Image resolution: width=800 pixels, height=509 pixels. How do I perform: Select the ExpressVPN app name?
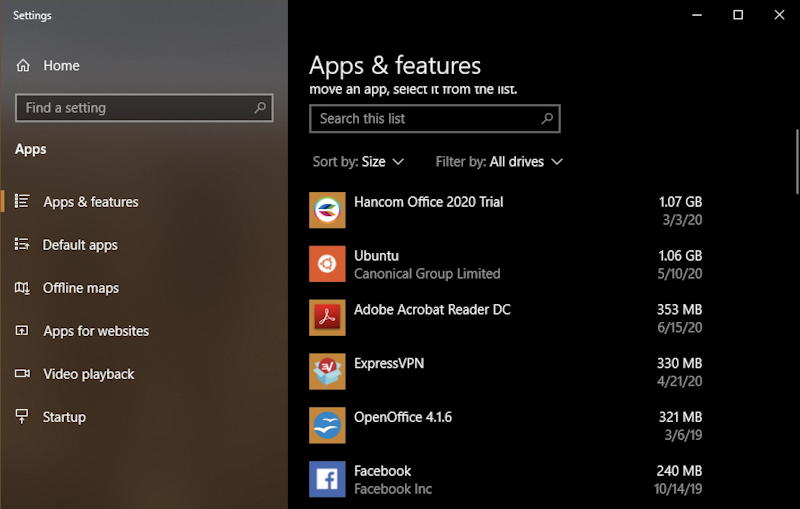pyautogui.click(x=389, y=363)
